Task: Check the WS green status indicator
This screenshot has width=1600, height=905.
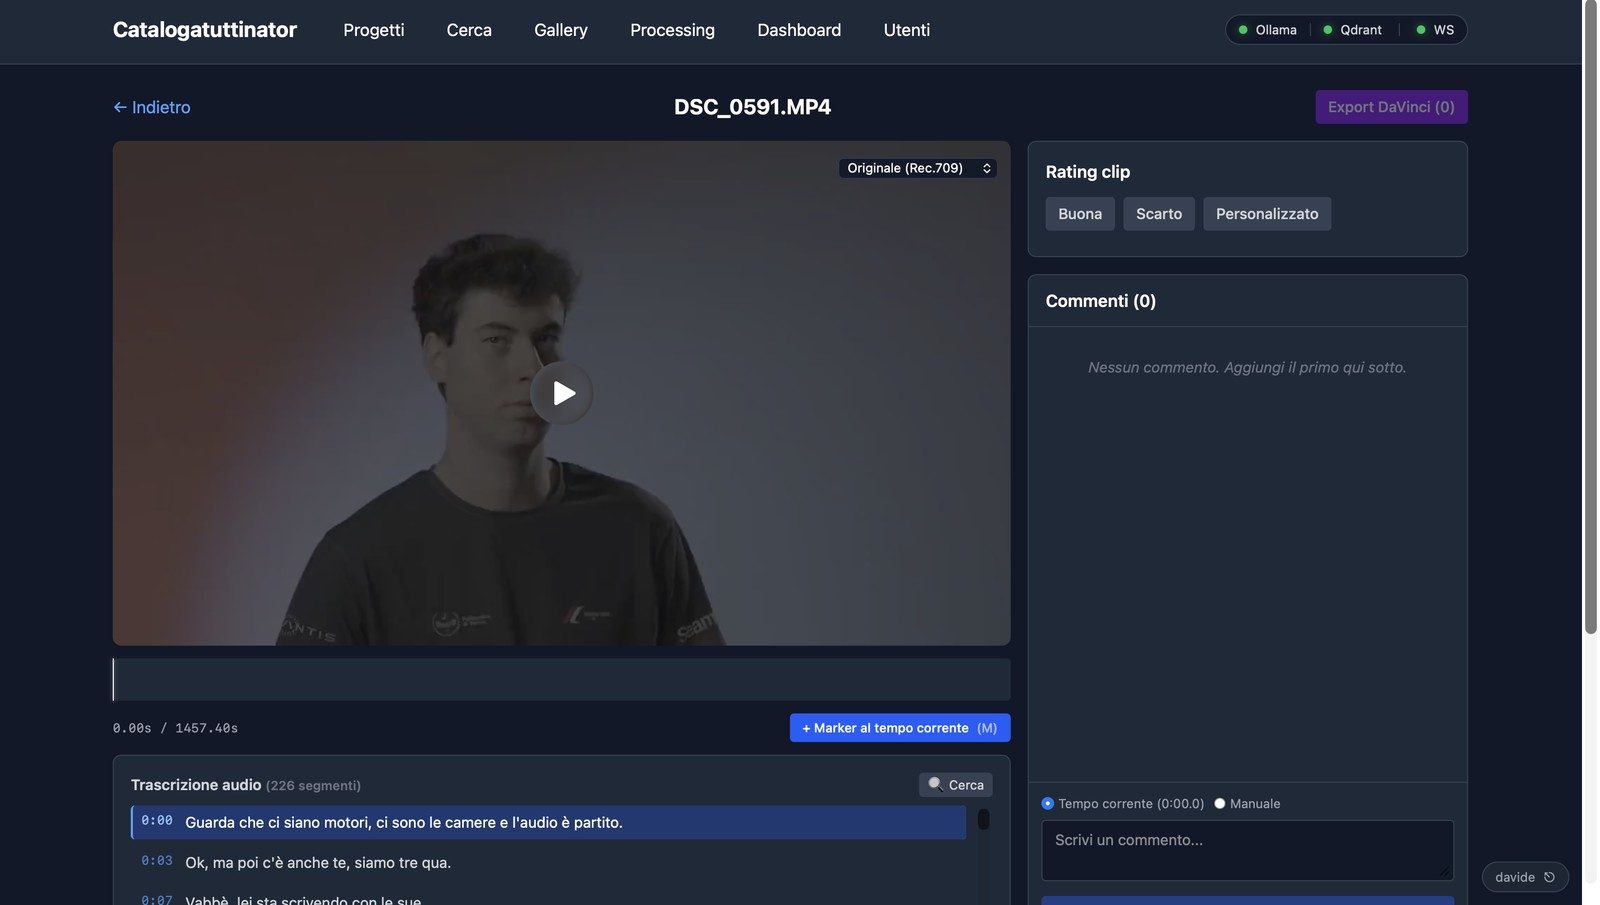Action: click(1421, 30)
